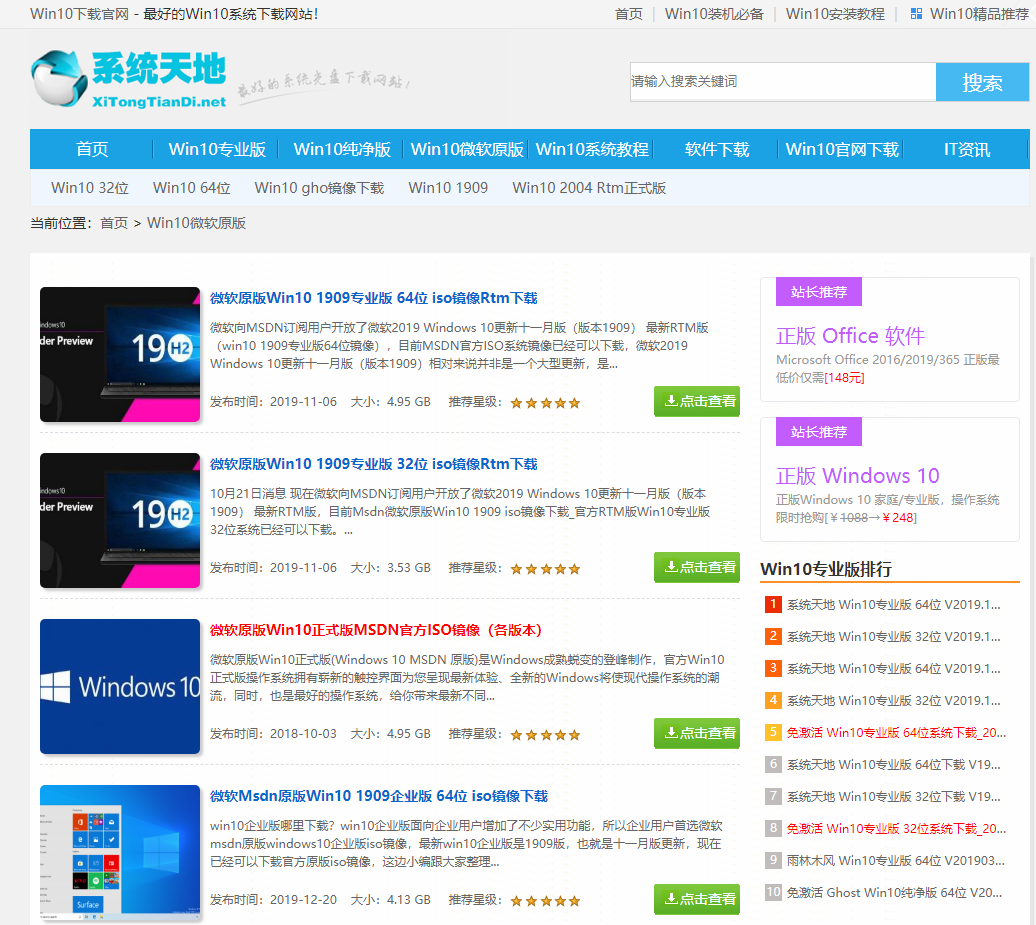Click star rating of MSDN官方ISO entry
This screenshot has height=925, width=1036.
[x=545, y=735]
